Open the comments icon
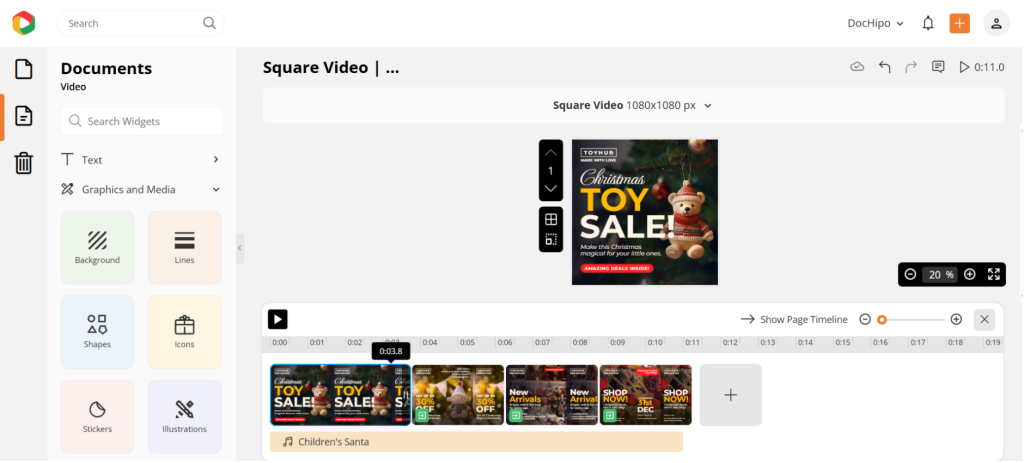Screen dimensions: 1024x463 tap(938, 67)
